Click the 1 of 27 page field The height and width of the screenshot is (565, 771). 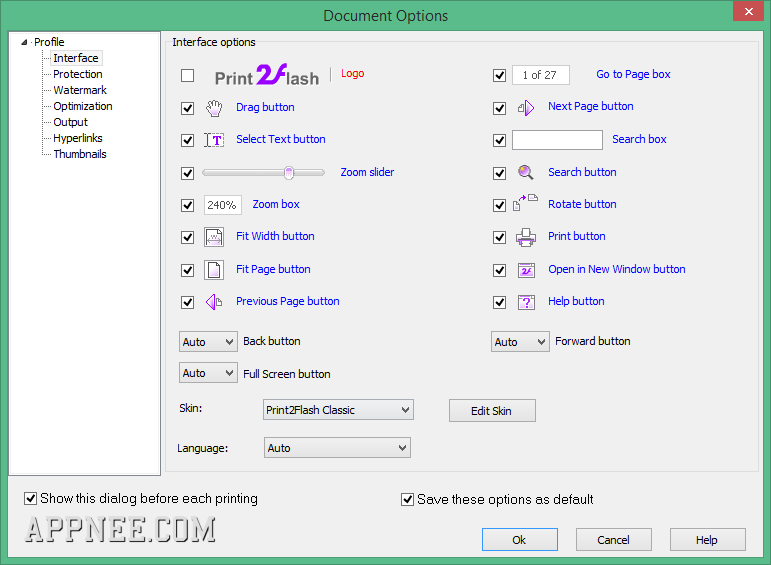point(540,75)
